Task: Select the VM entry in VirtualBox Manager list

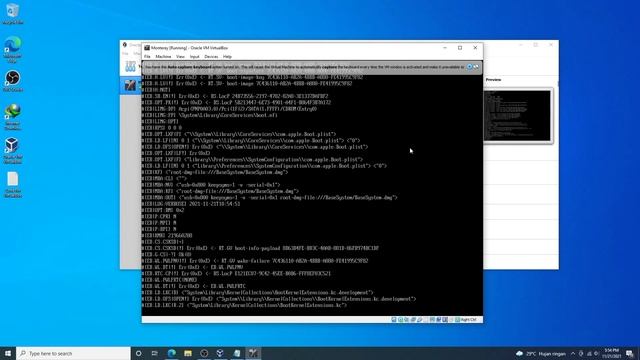Action: click(131, 85)
